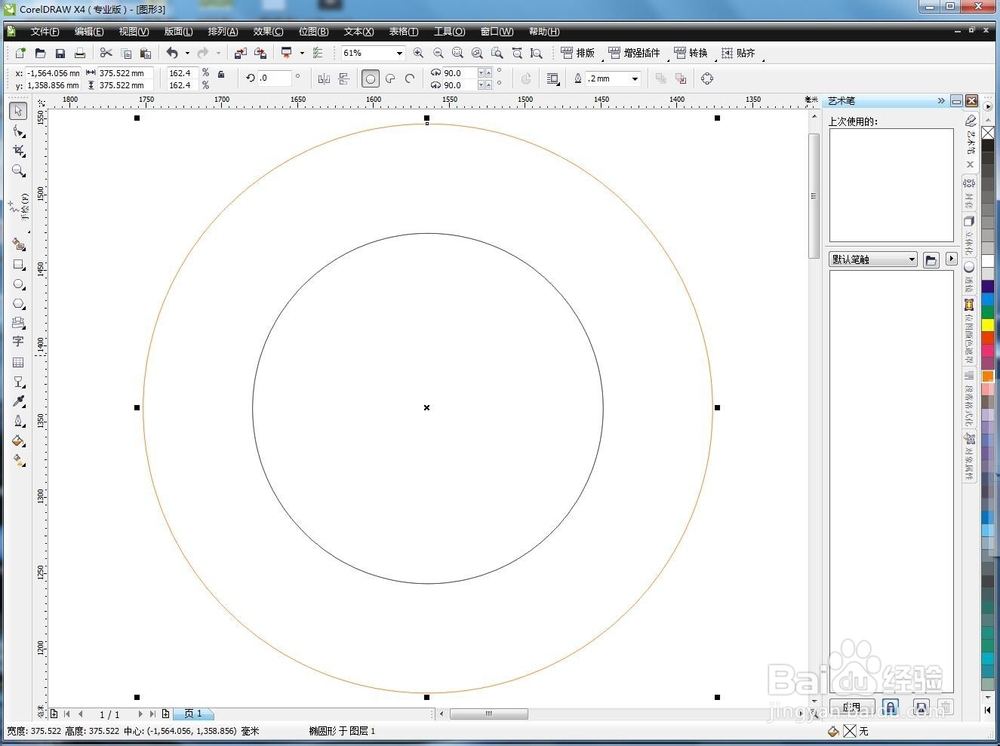Click the 贴齐 snap button
Viewport: 1000px width, 746px height.
point(739,53)
